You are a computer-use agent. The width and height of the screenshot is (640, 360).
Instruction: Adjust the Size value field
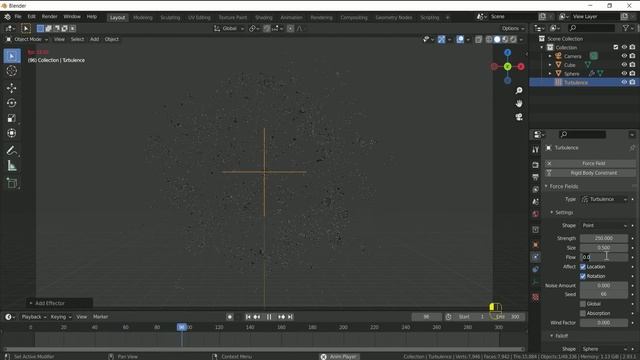604,248
